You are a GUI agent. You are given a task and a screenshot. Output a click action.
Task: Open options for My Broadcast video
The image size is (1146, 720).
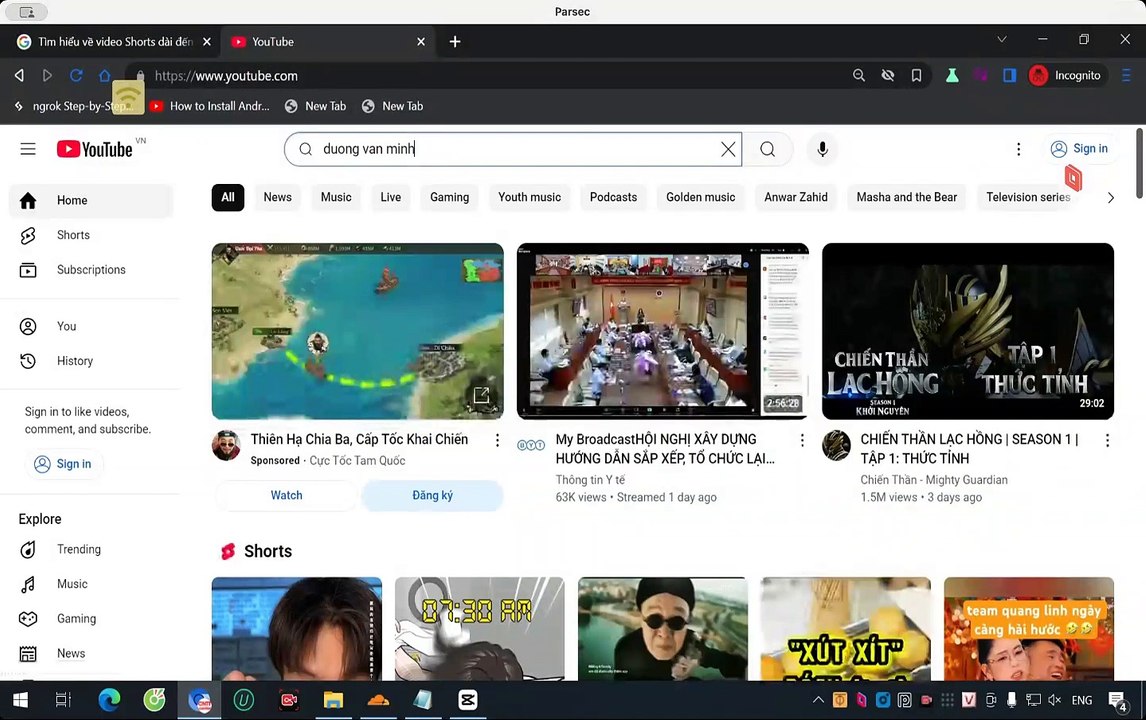pyautogui.click(x=802, y=440)
